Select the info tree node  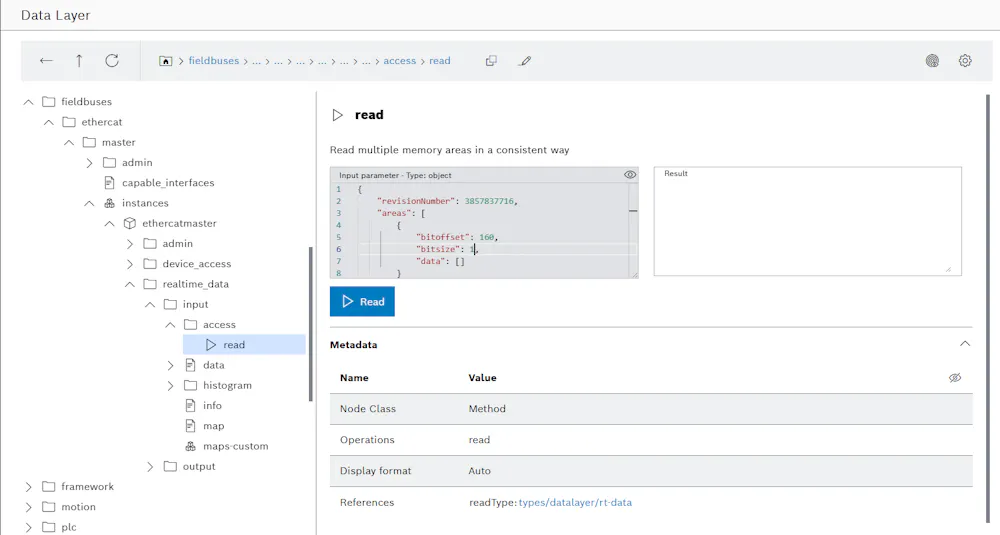point(212,406)
